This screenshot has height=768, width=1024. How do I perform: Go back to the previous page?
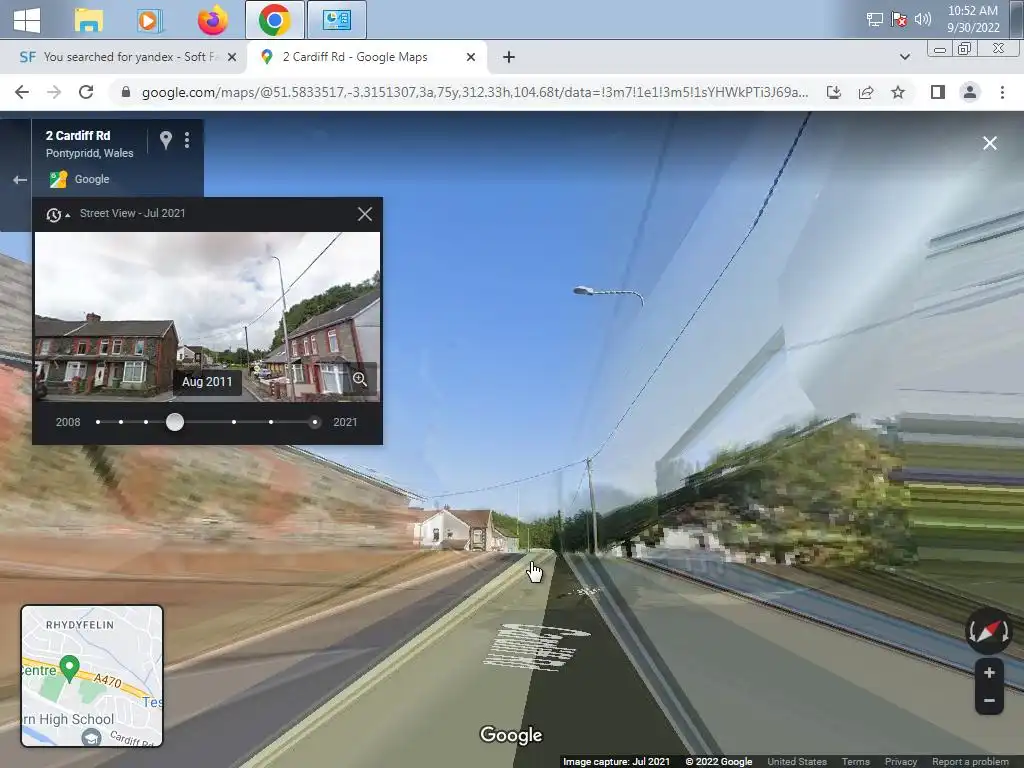(22, 92)
